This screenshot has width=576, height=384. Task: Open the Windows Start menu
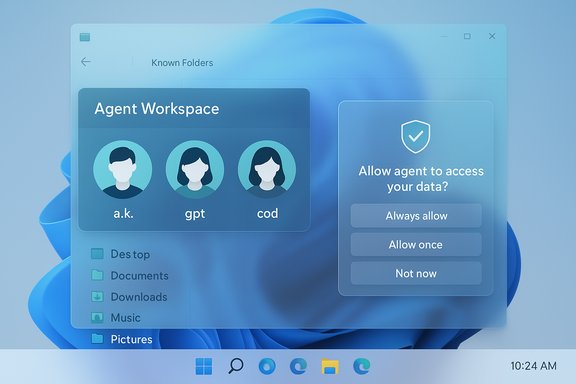pos(204,366)
